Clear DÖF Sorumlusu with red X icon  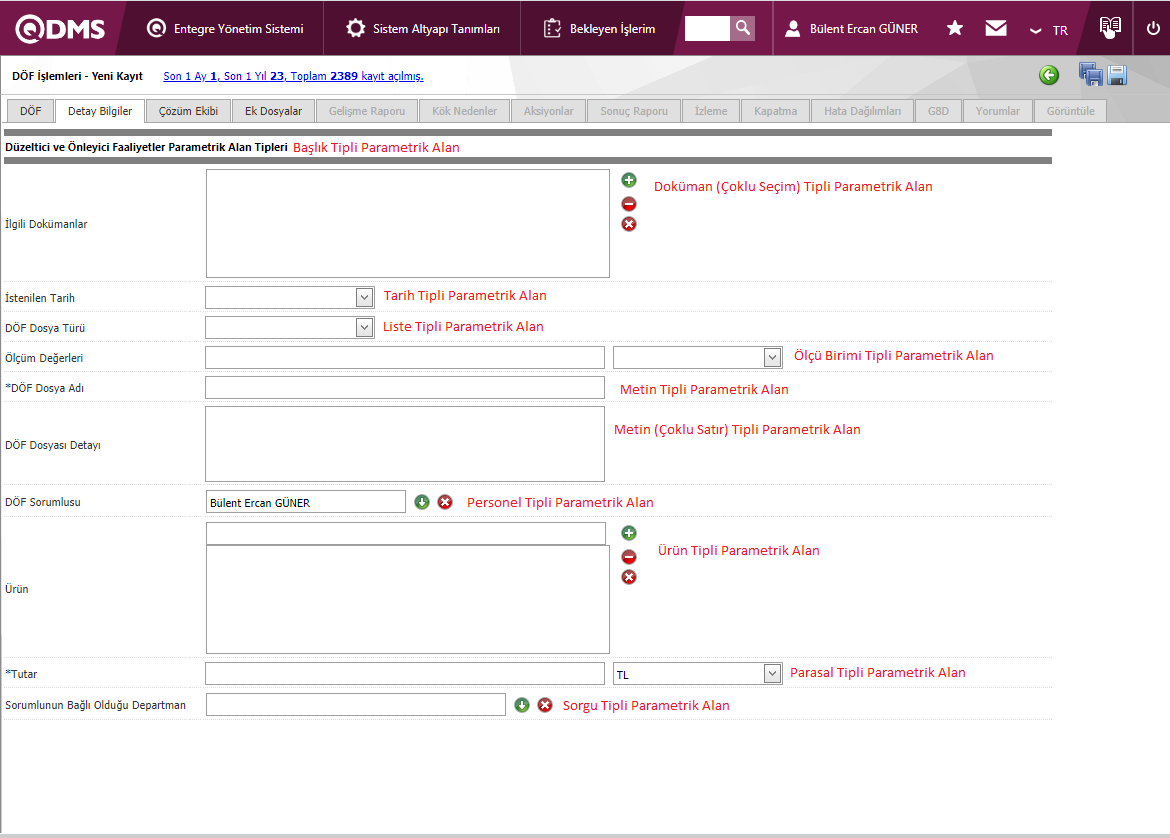[x=445, y=502]
